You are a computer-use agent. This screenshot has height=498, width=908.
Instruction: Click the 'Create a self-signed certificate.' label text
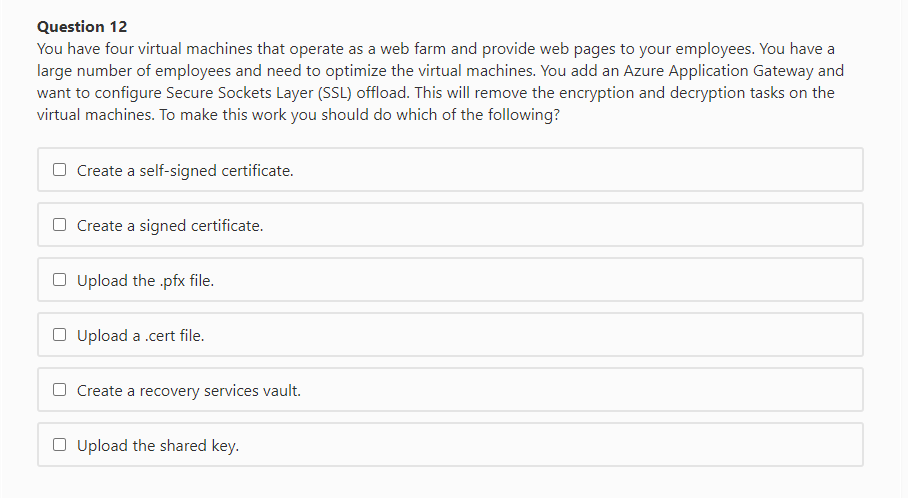pyautogui.click(x=185, y=171)
